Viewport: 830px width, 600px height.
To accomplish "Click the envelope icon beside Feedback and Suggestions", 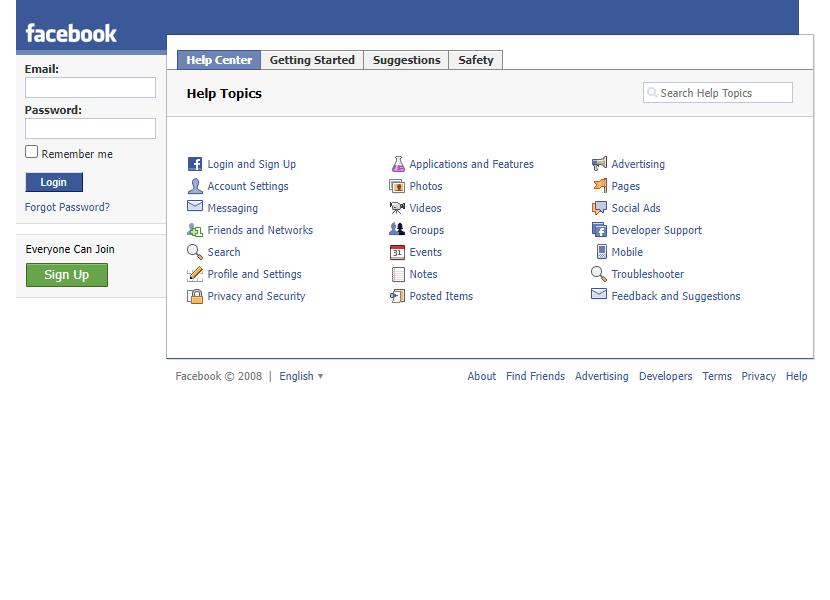I will click(599, 293).
